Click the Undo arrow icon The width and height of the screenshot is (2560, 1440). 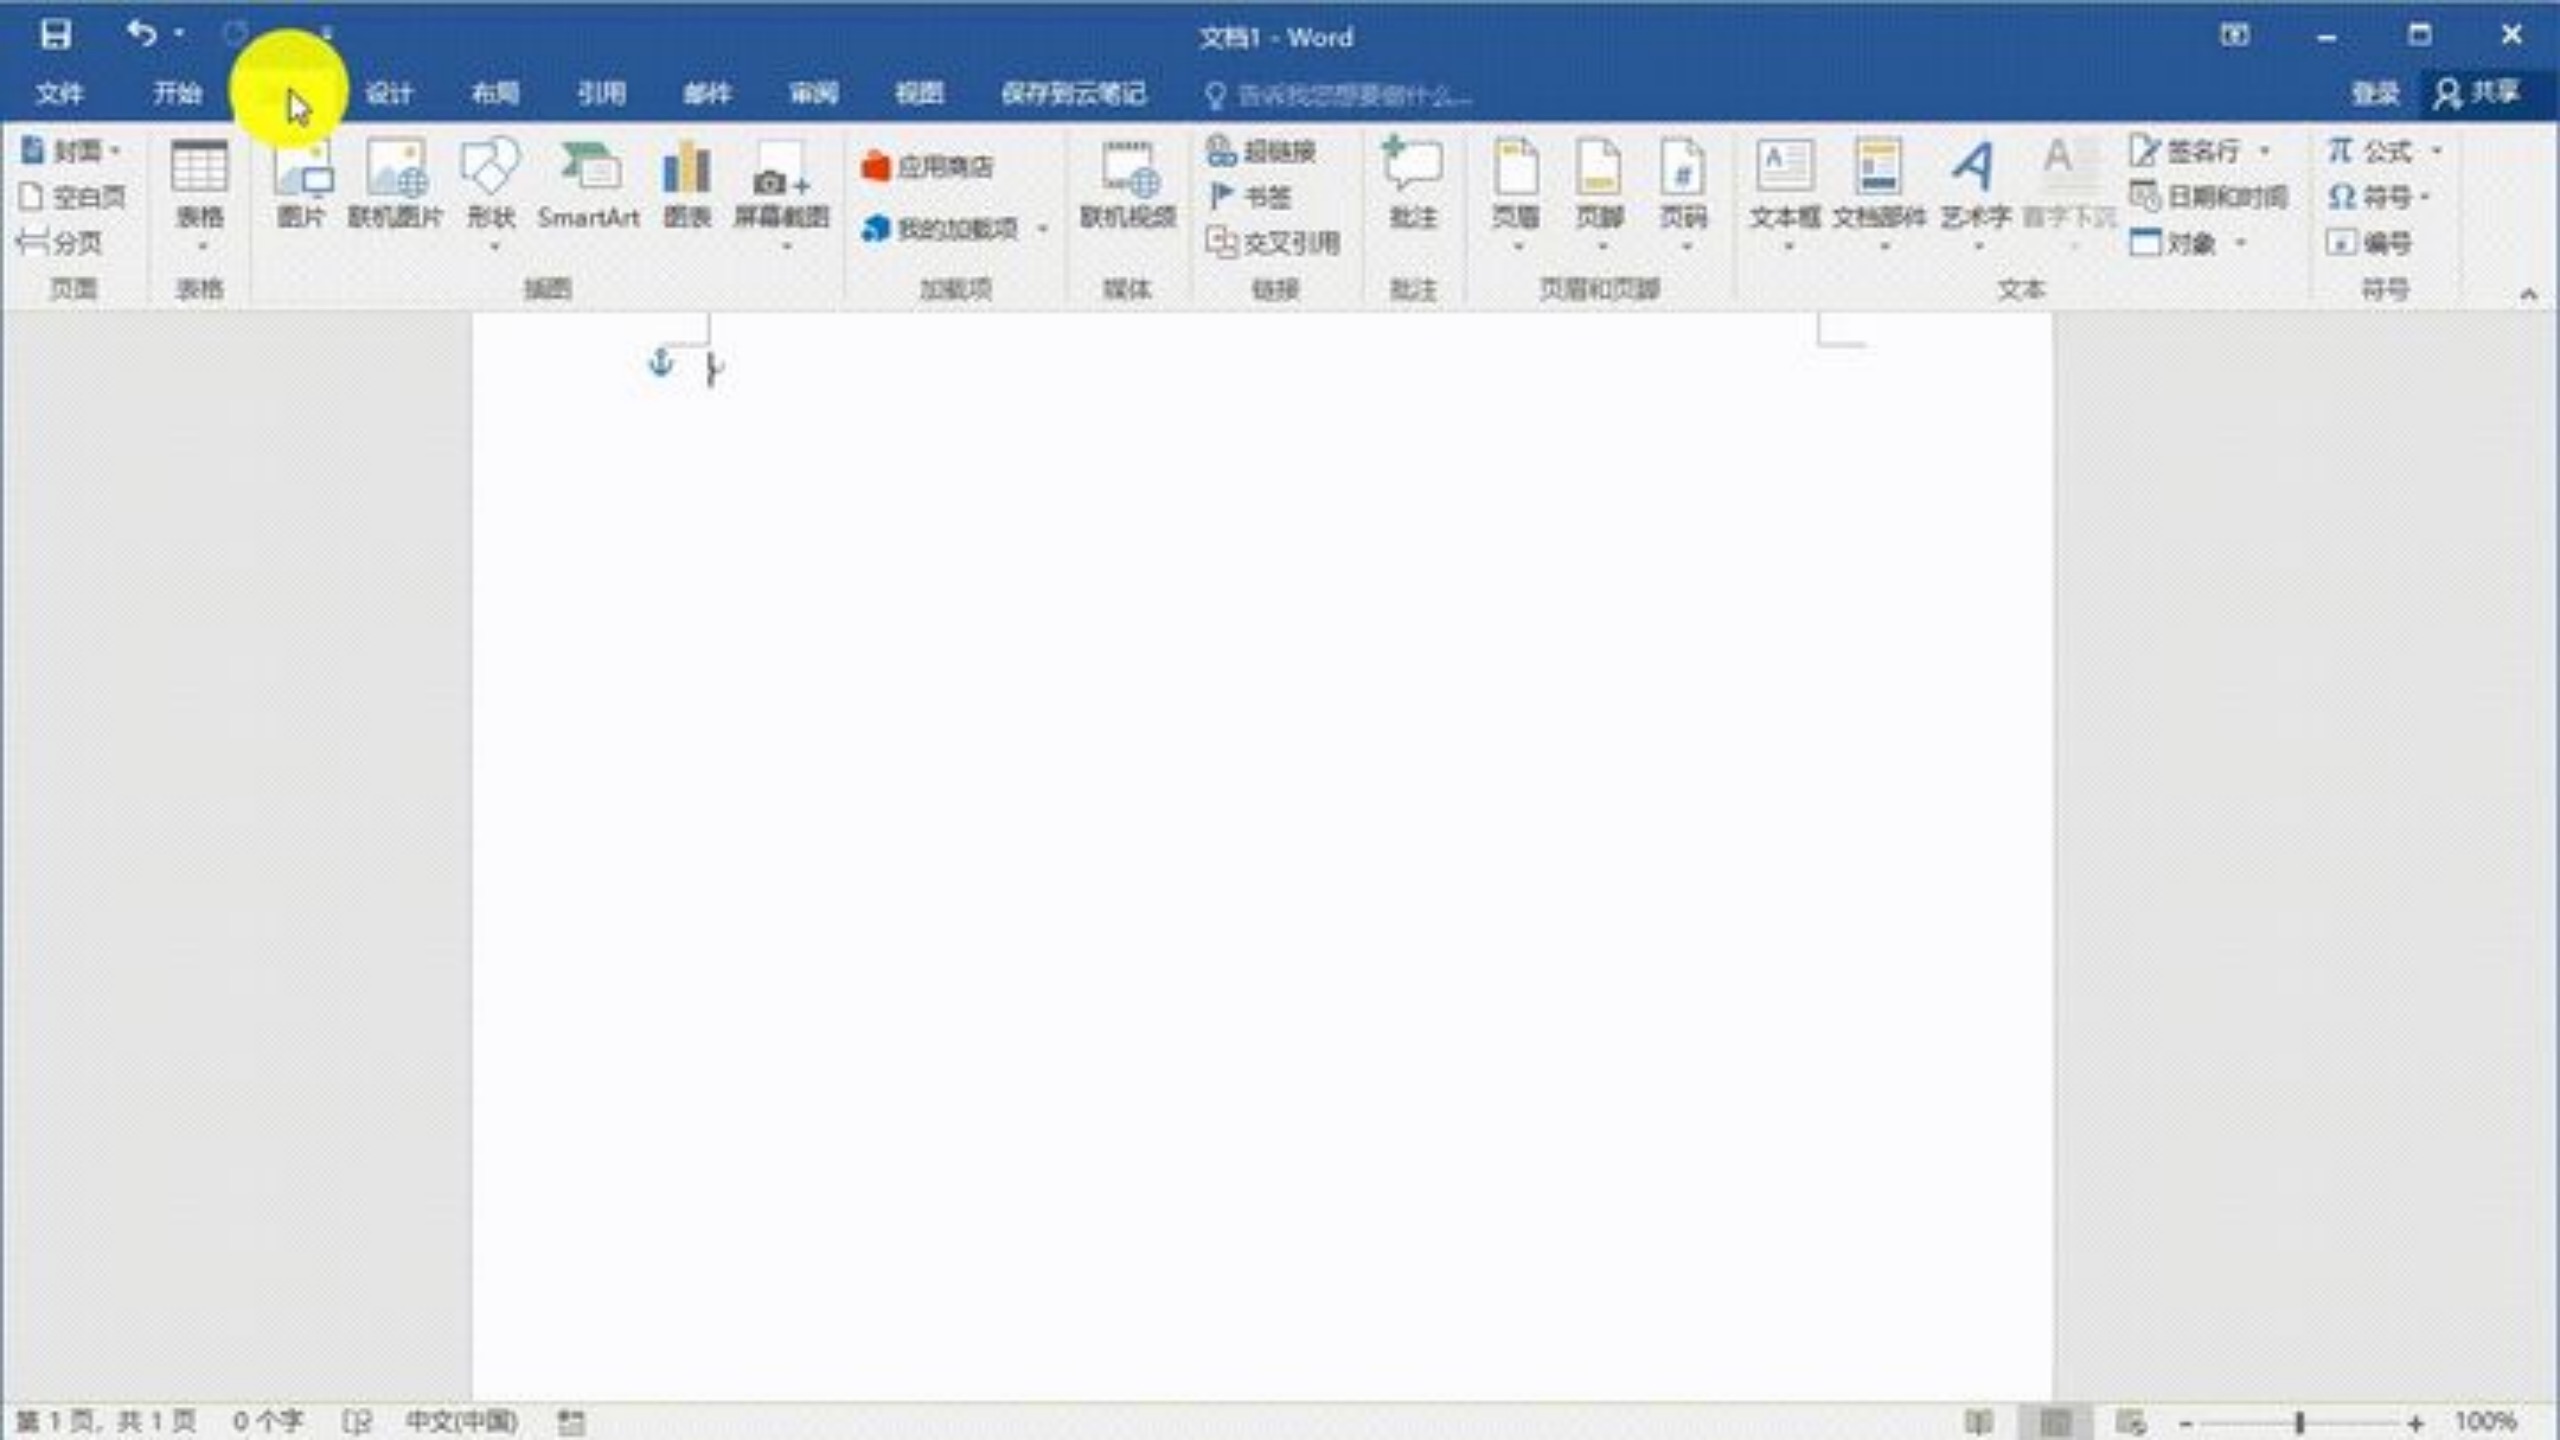(x=141, y=34)
